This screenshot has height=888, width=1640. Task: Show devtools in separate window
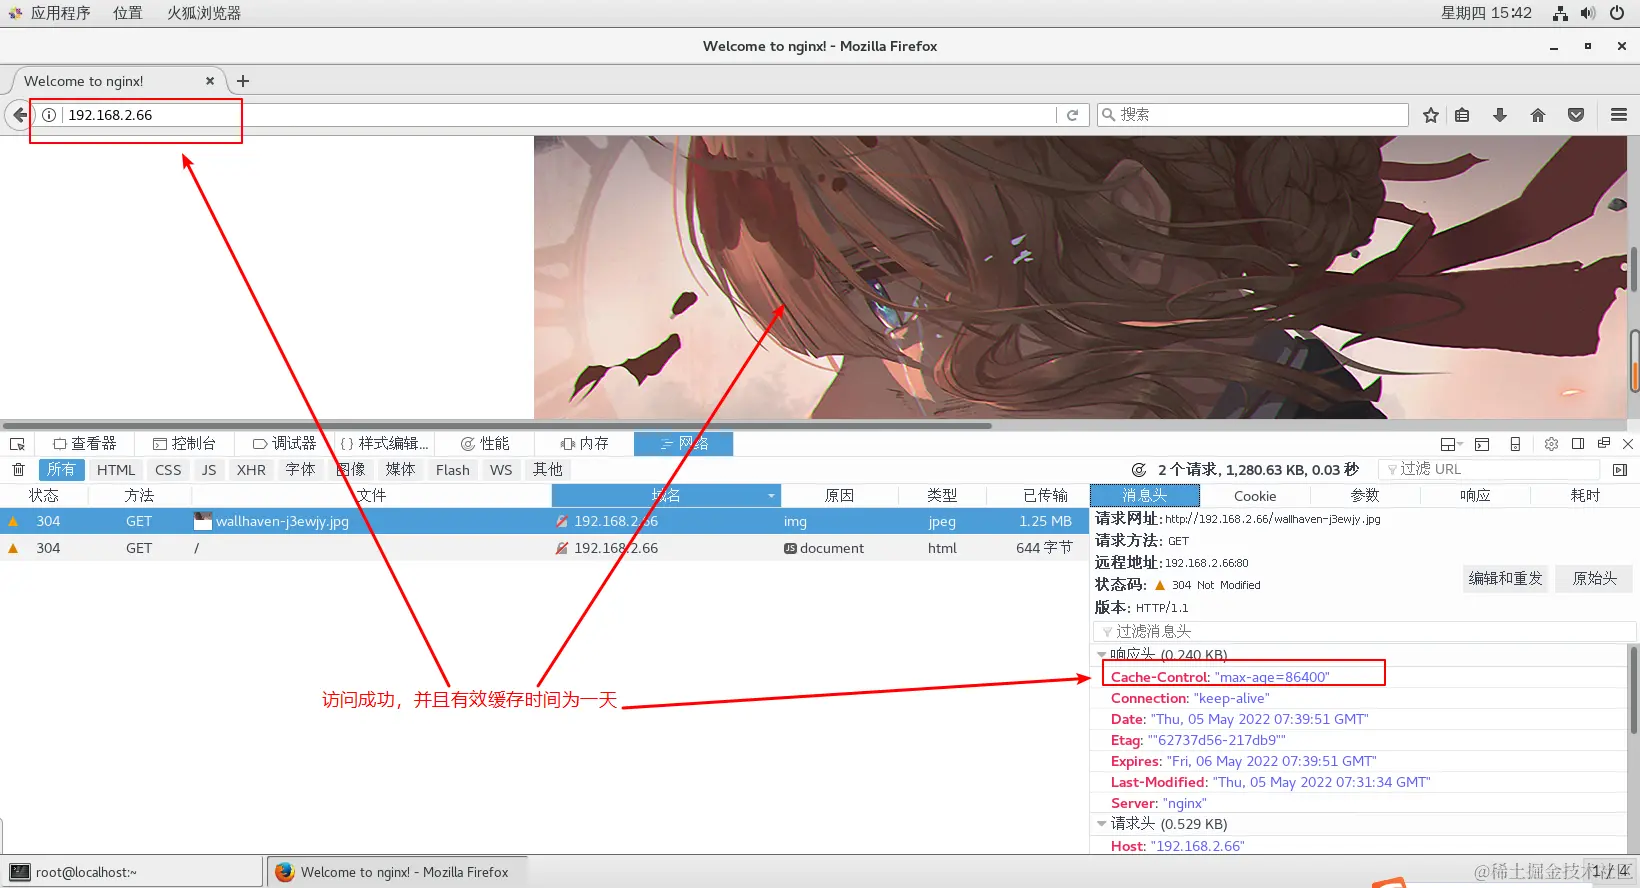click(1604, 443)
